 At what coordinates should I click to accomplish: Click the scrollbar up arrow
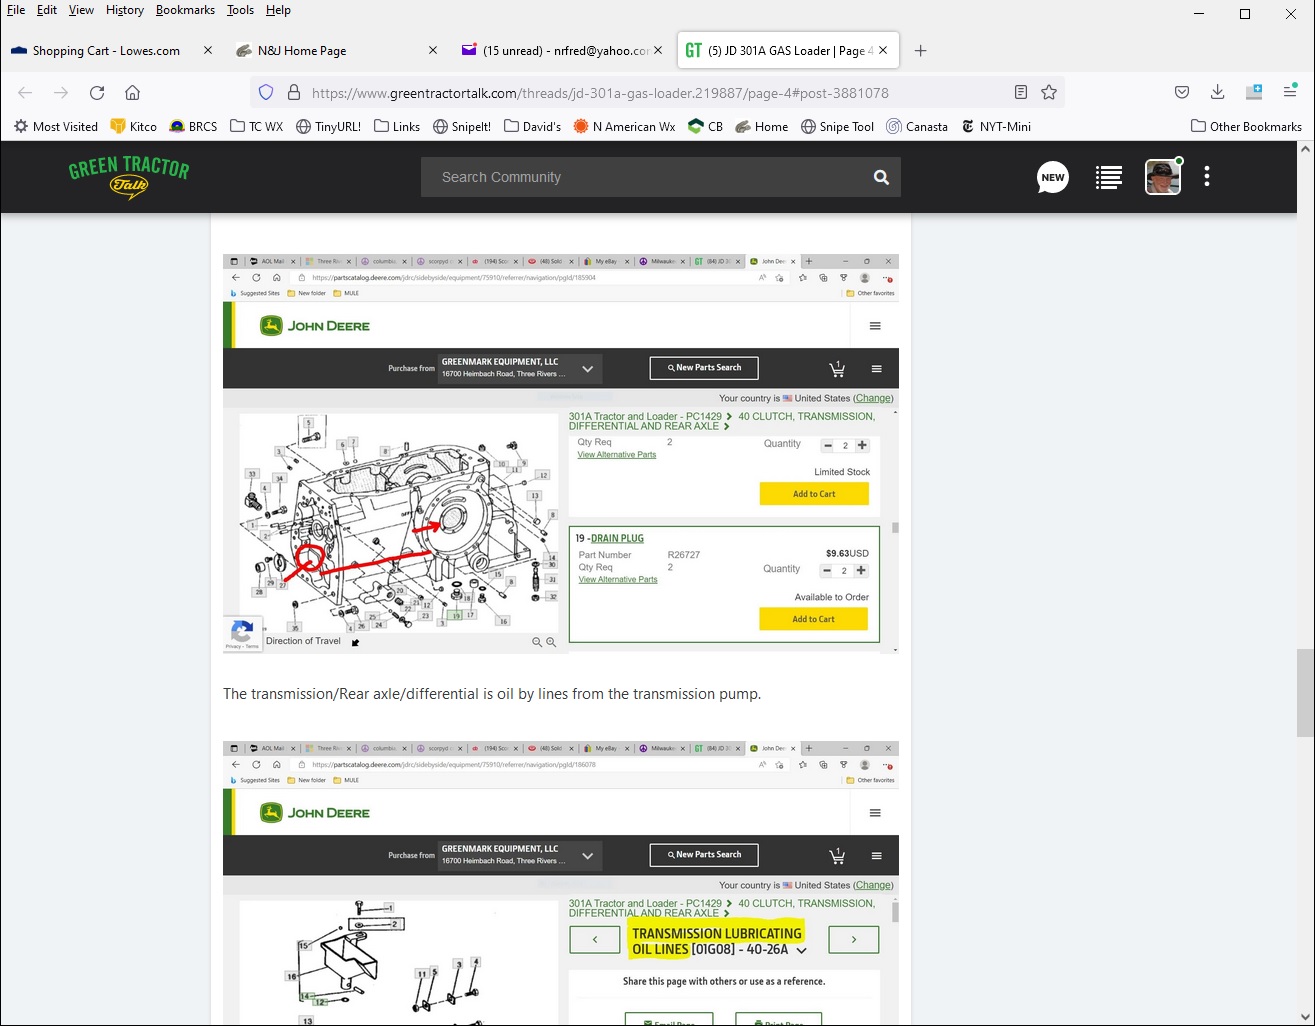(x=1305, y=149)
